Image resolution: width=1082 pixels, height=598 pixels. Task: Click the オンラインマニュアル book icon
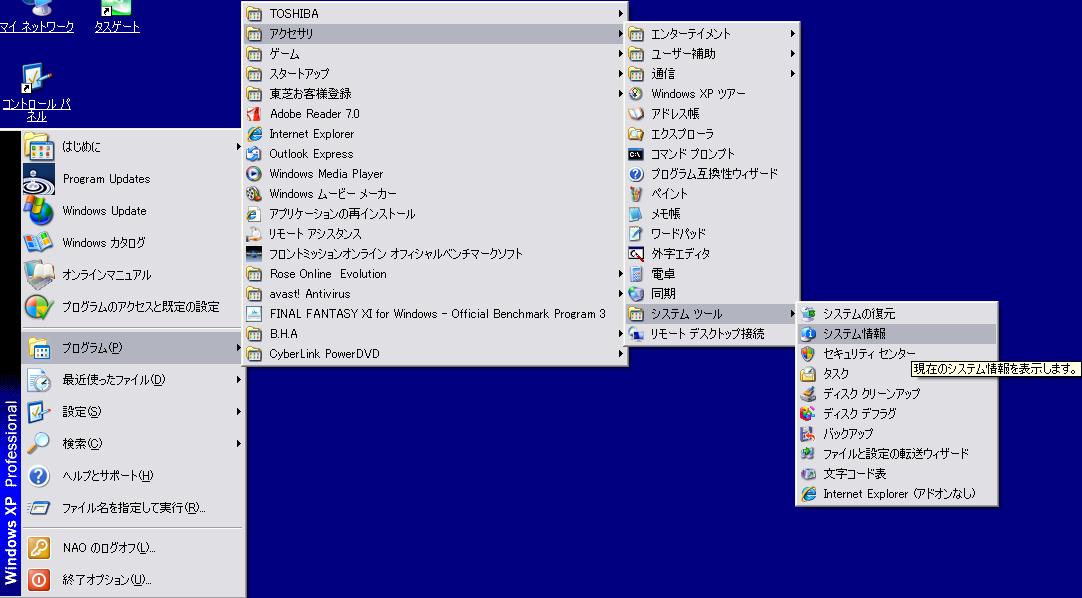pyautogui.click(x=39, y=275)
